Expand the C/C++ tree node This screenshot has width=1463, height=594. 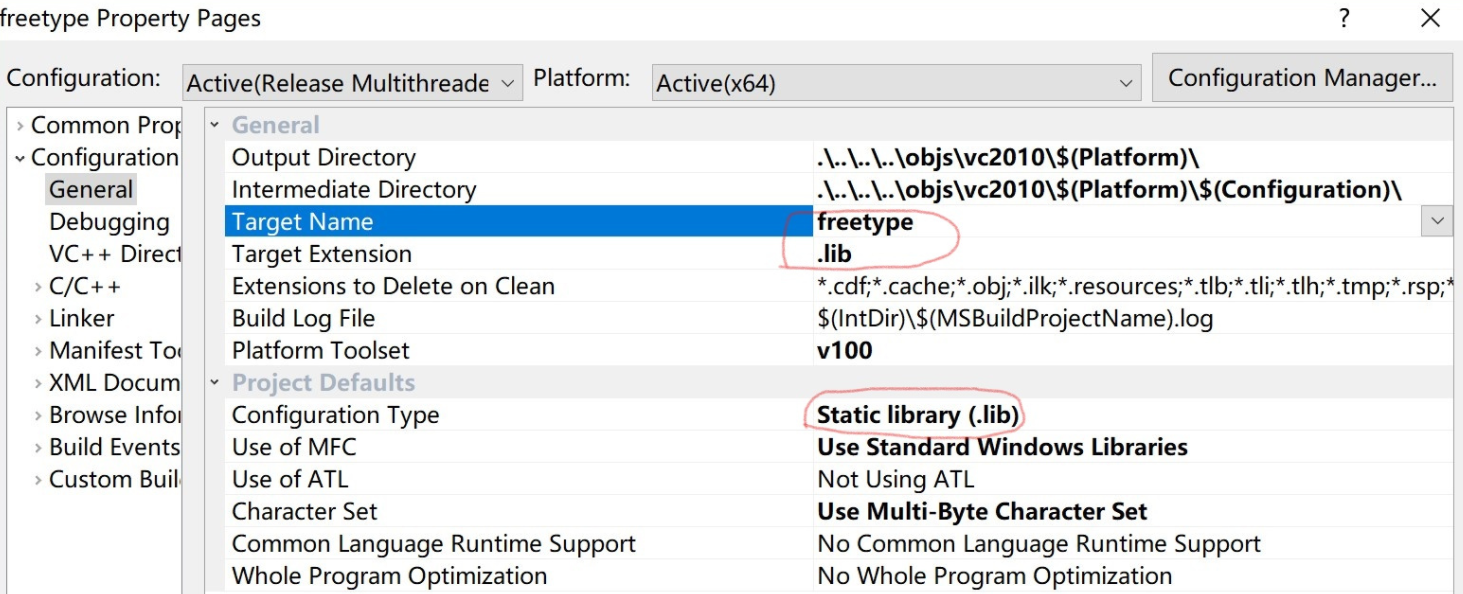tap(38, 287)
